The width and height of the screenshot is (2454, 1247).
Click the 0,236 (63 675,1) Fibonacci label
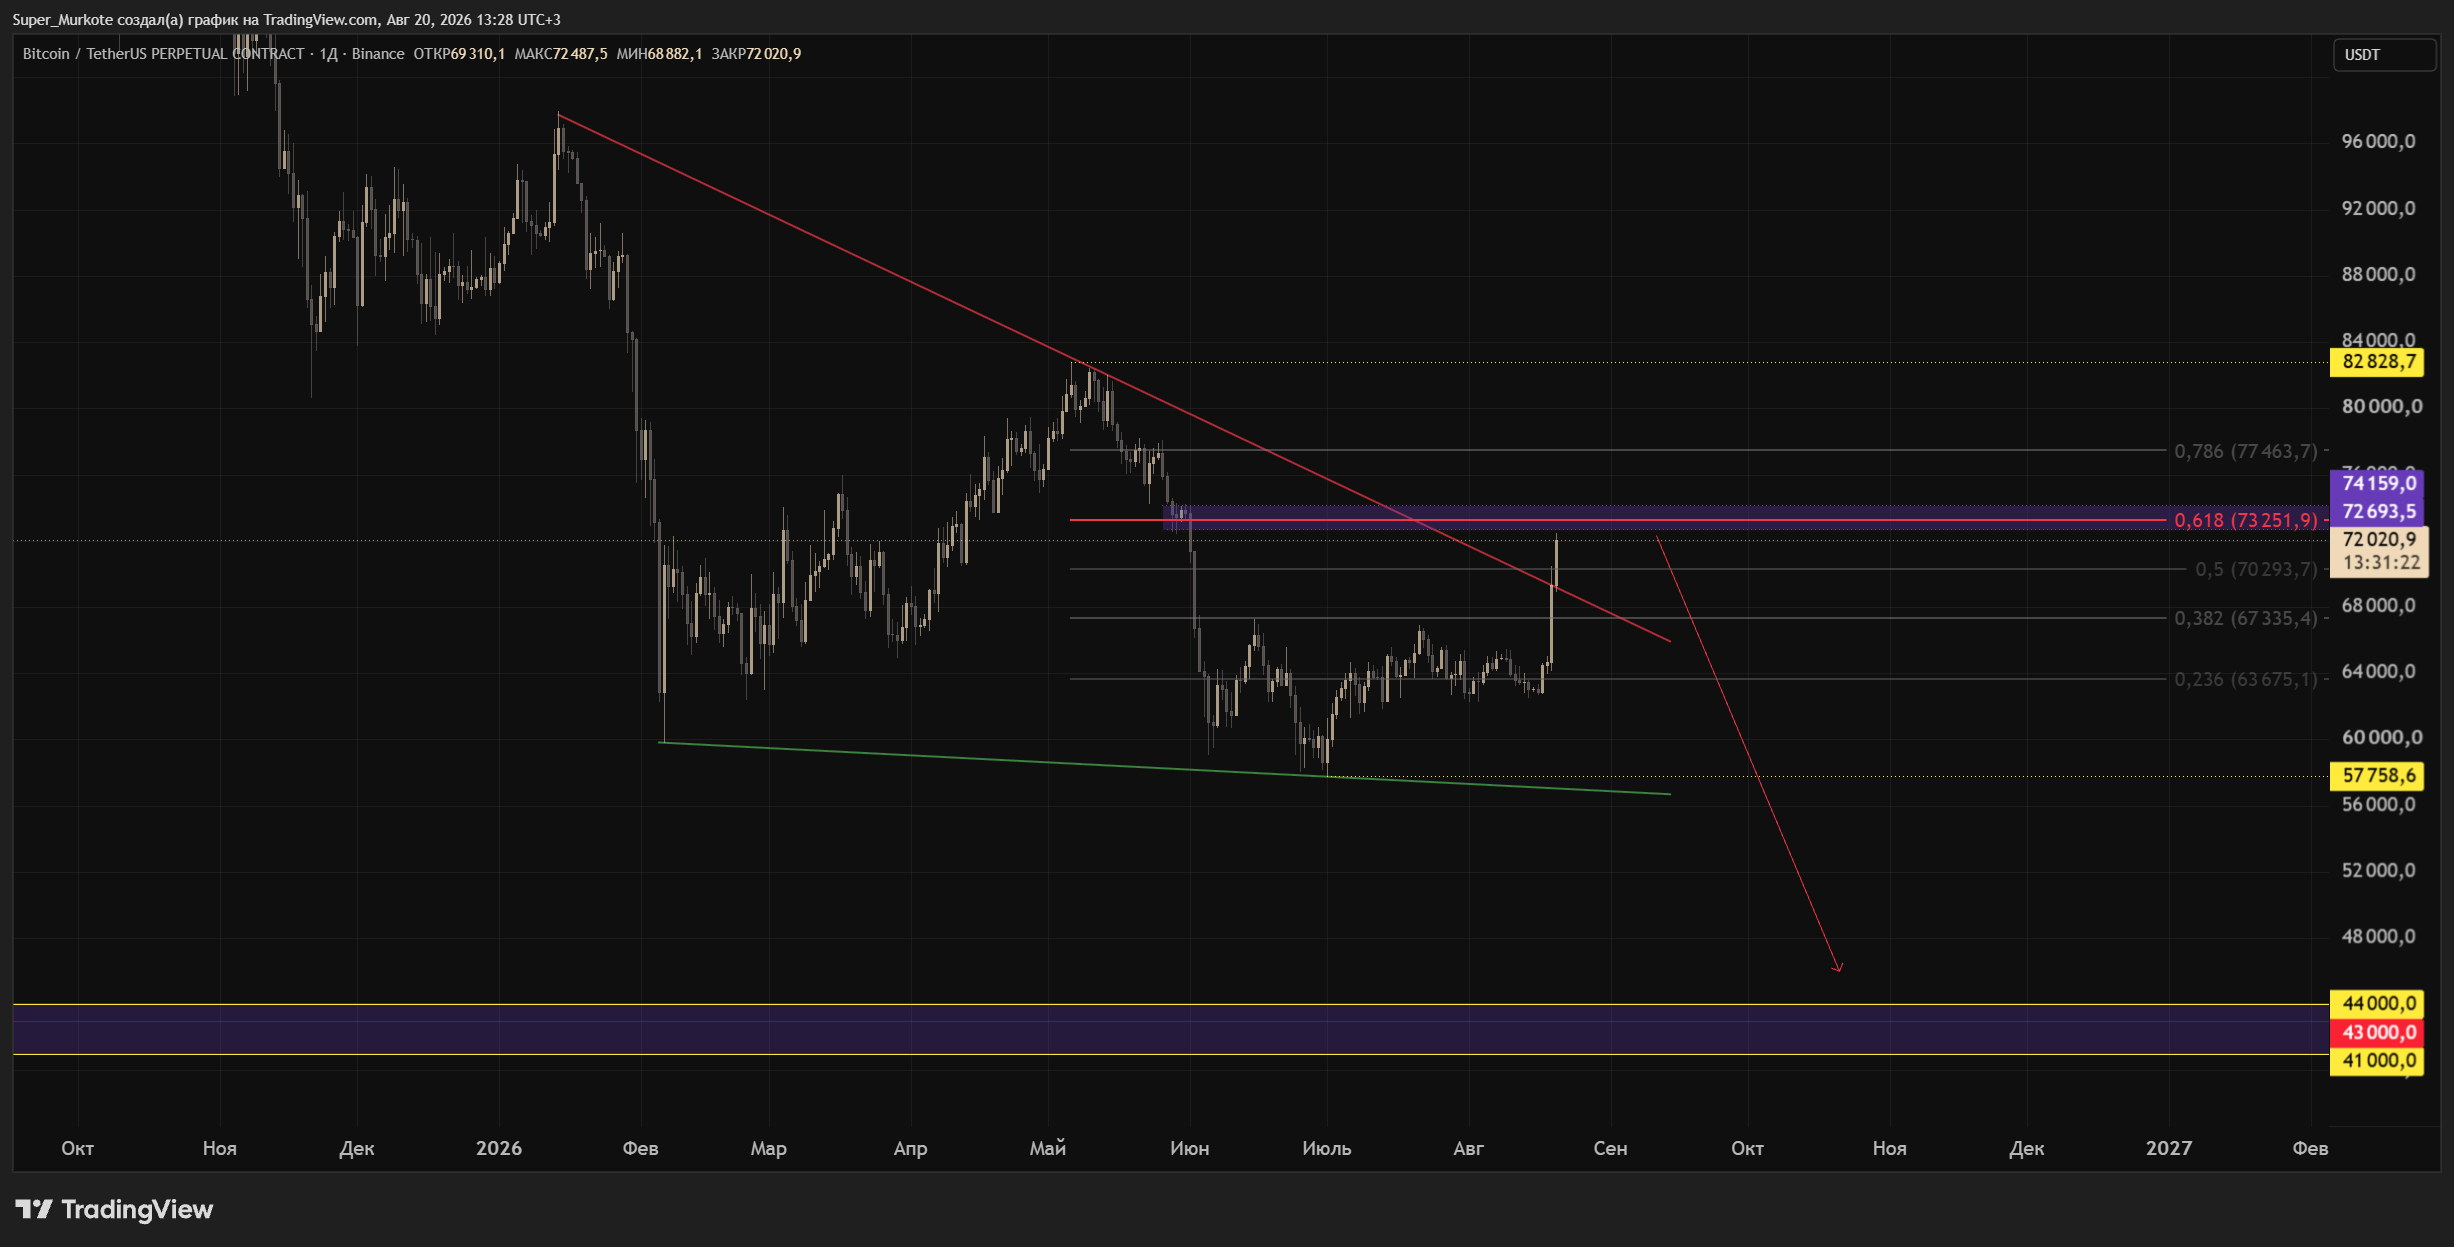tap(2245, 679)
